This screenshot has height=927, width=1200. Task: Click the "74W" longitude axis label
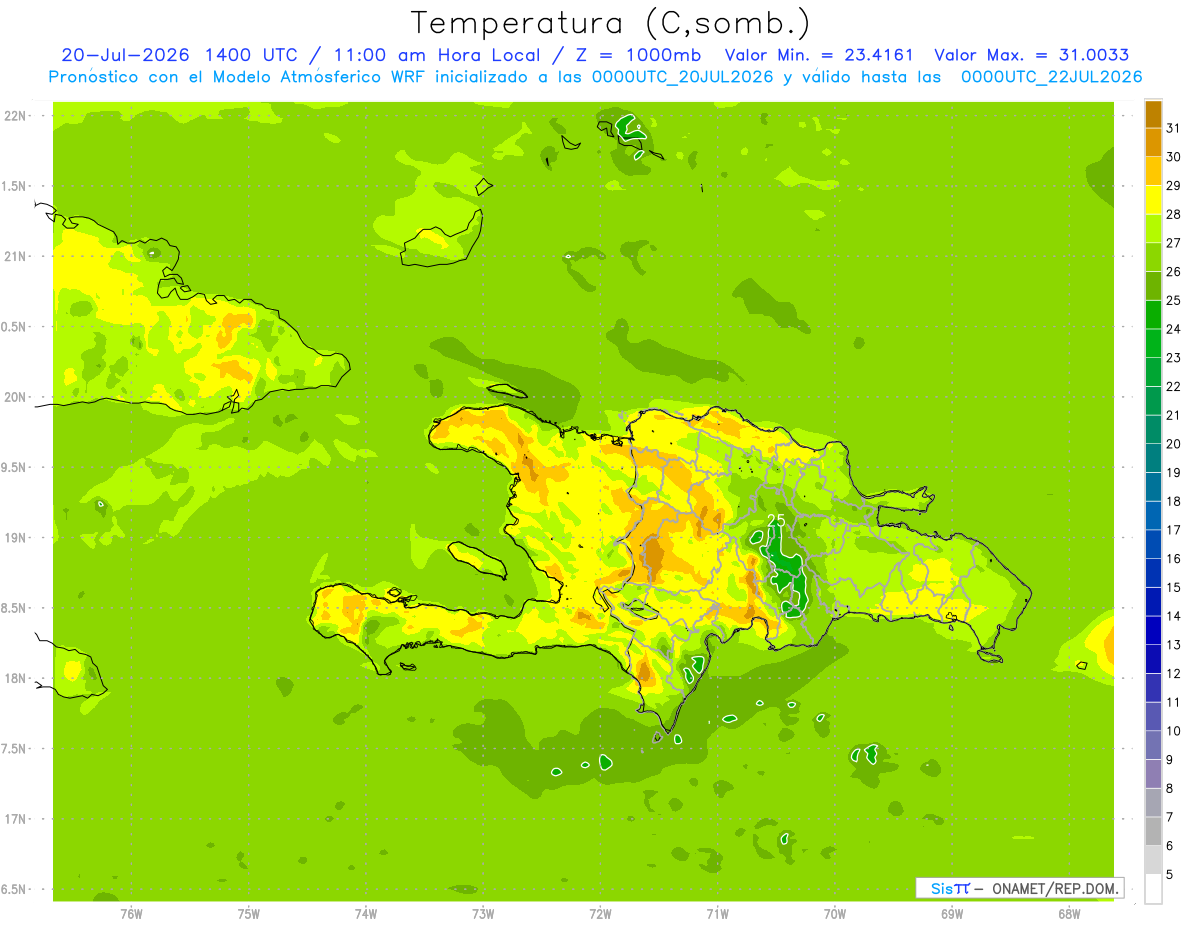366,913
